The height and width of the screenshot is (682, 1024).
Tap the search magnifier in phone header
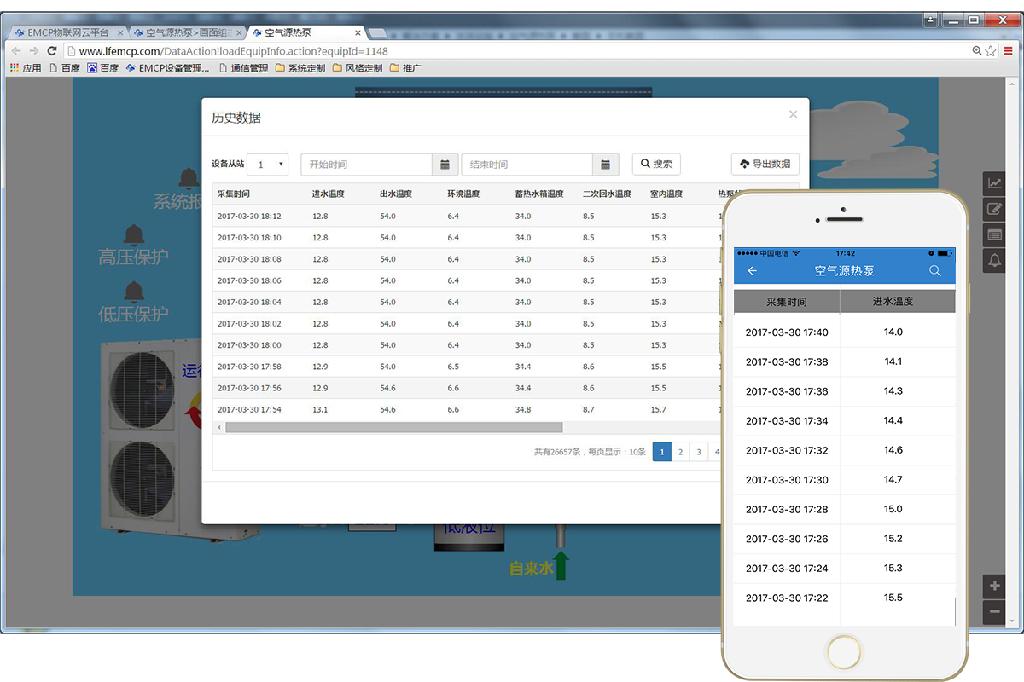934,271
